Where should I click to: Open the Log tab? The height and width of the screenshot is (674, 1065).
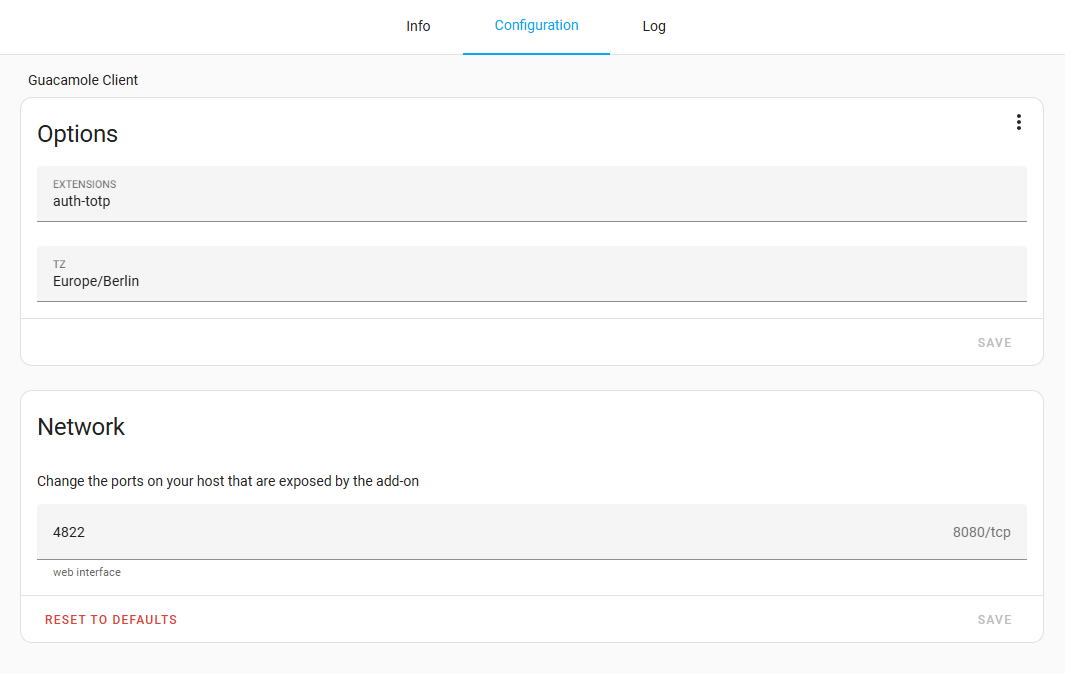tap(654, 26)
